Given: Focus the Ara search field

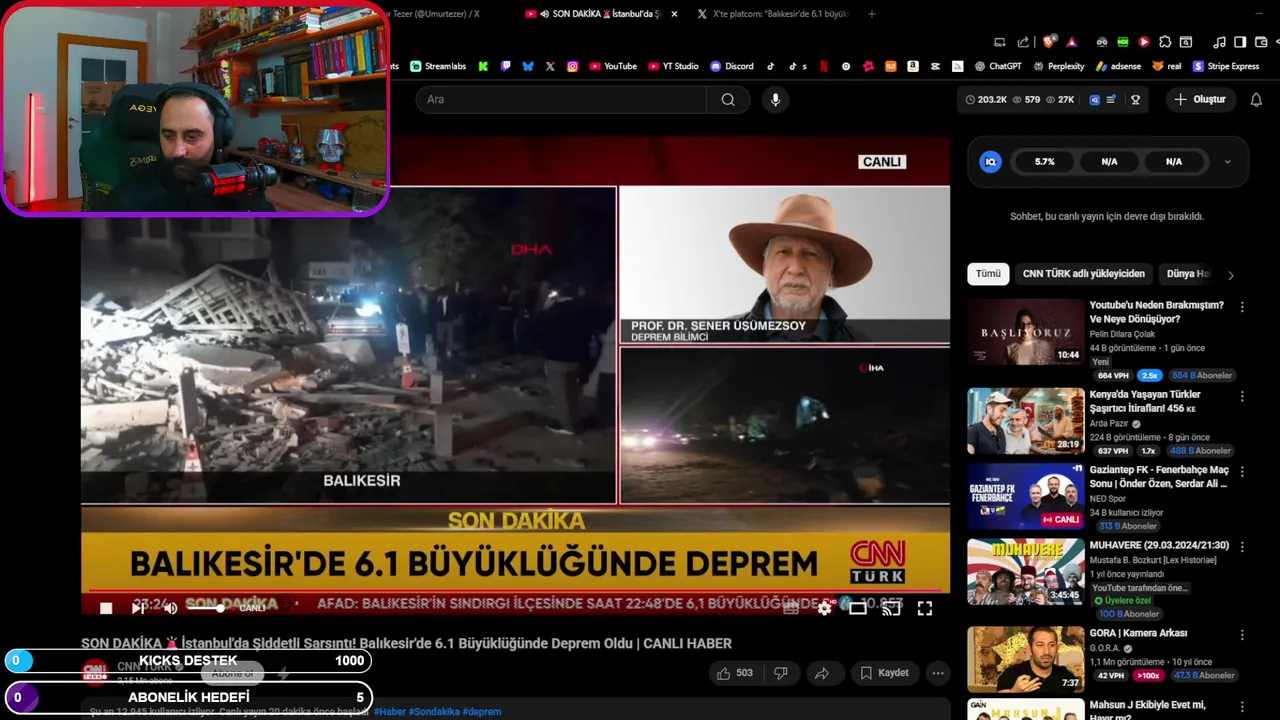Looking at the screenshot, I should 561,99.
